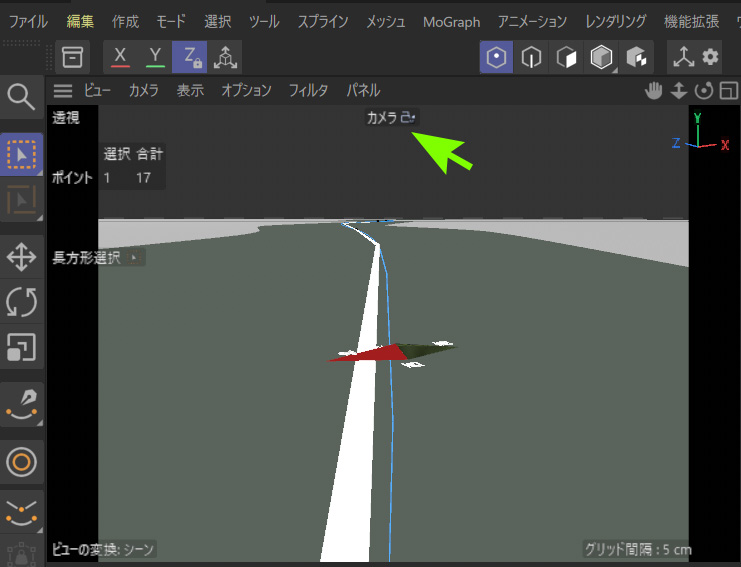This screenshot has height=567, width=741.
Task: Click the viewport orbit rotate icon
Action: [x=704, y=91]
